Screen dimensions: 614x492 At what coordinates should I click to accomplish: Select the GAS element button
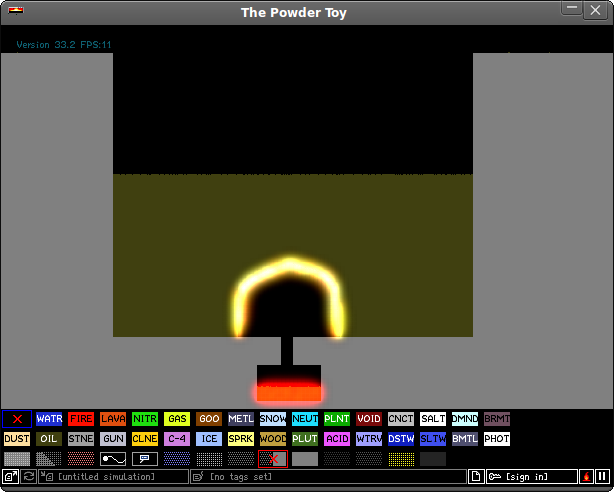[177, 419]
